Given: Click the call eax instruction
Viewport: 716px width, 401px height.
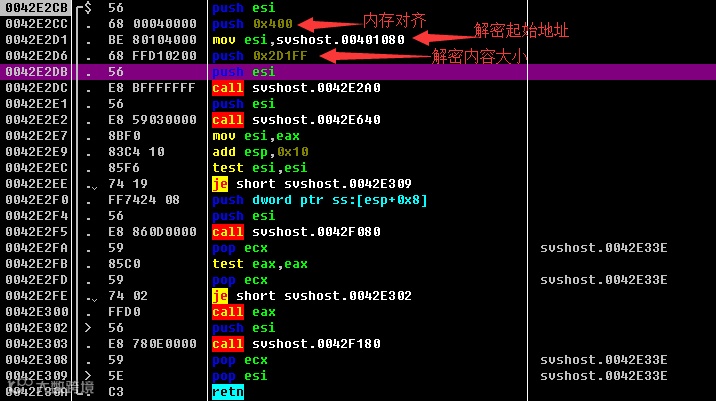Looking at the screenshot, I should click(244, 311).
